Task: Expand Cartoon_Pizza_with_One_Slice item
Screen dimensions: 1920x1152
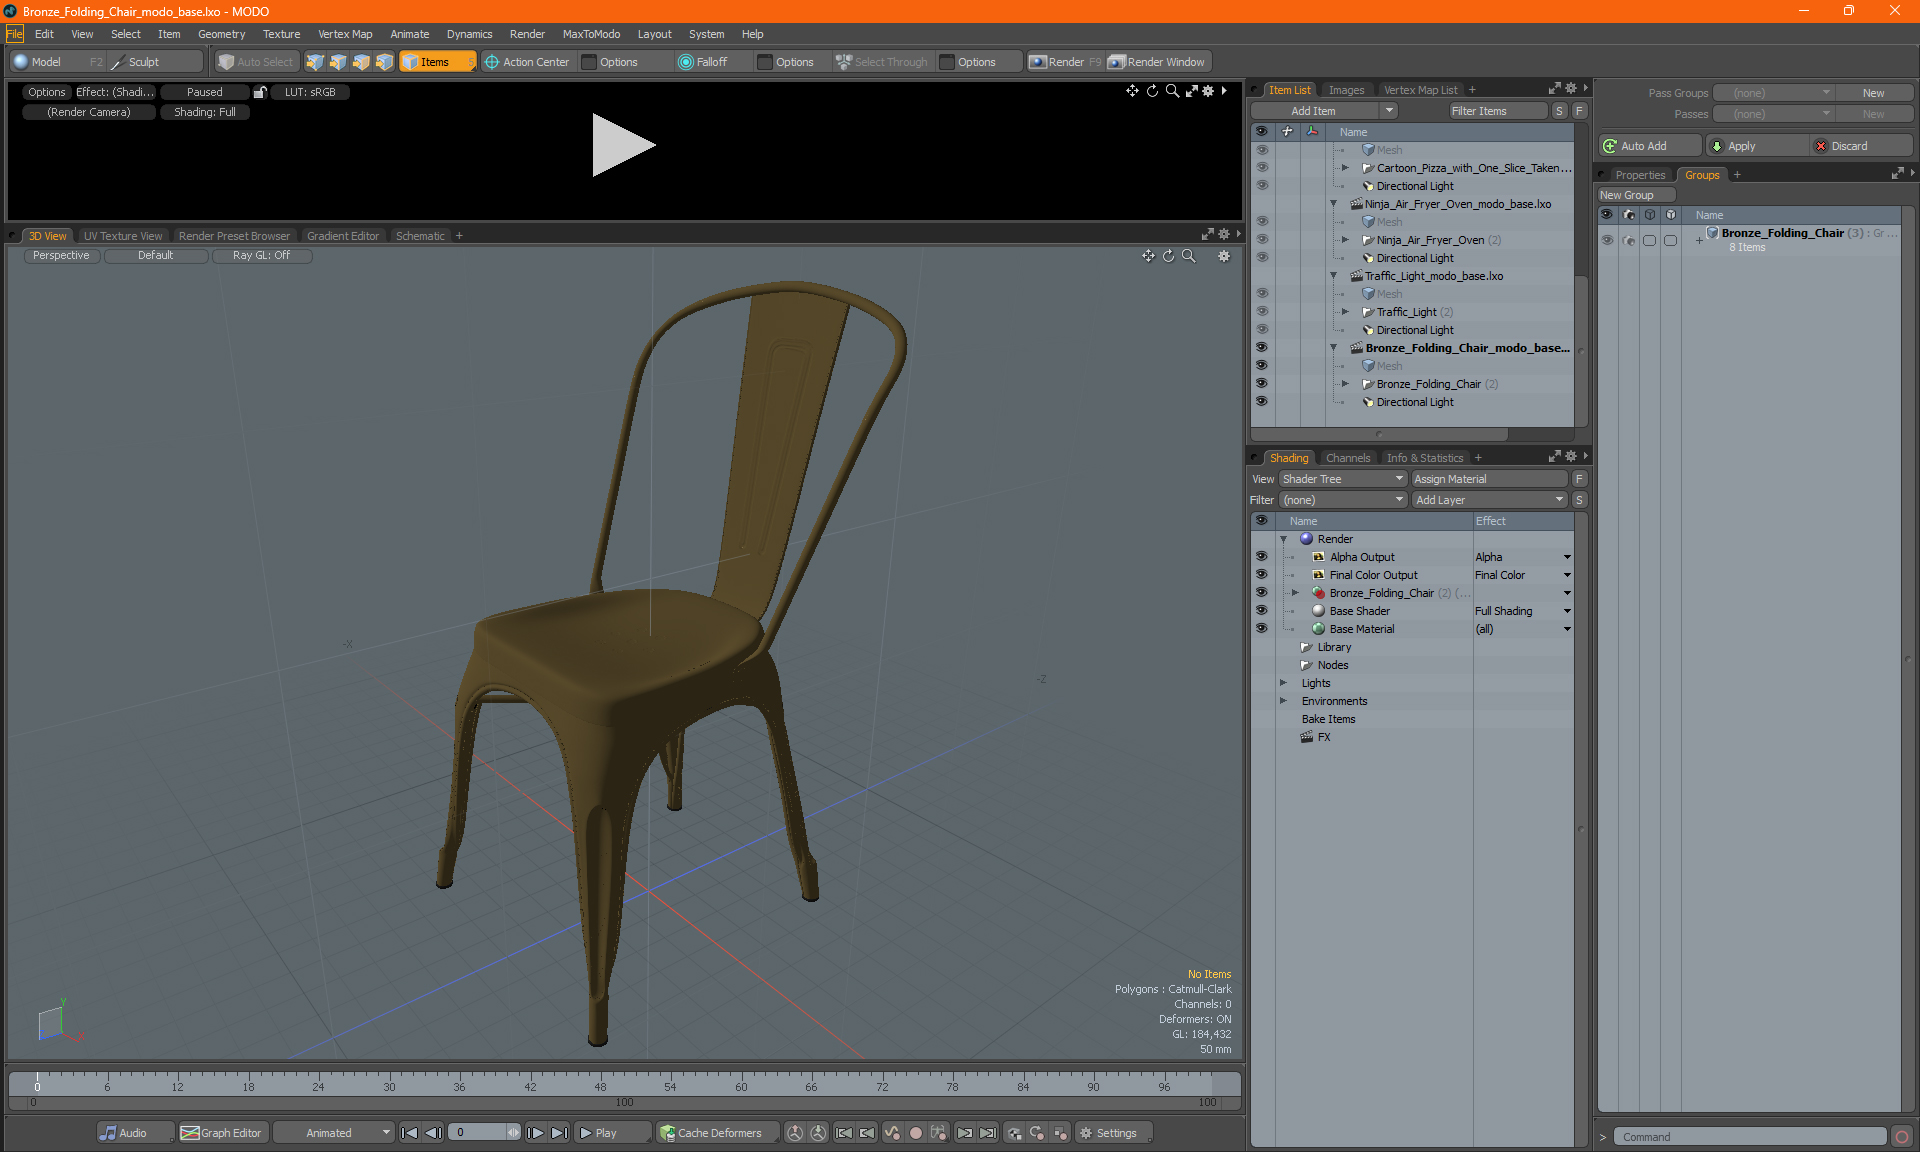Action: [x=1345, y=168]
